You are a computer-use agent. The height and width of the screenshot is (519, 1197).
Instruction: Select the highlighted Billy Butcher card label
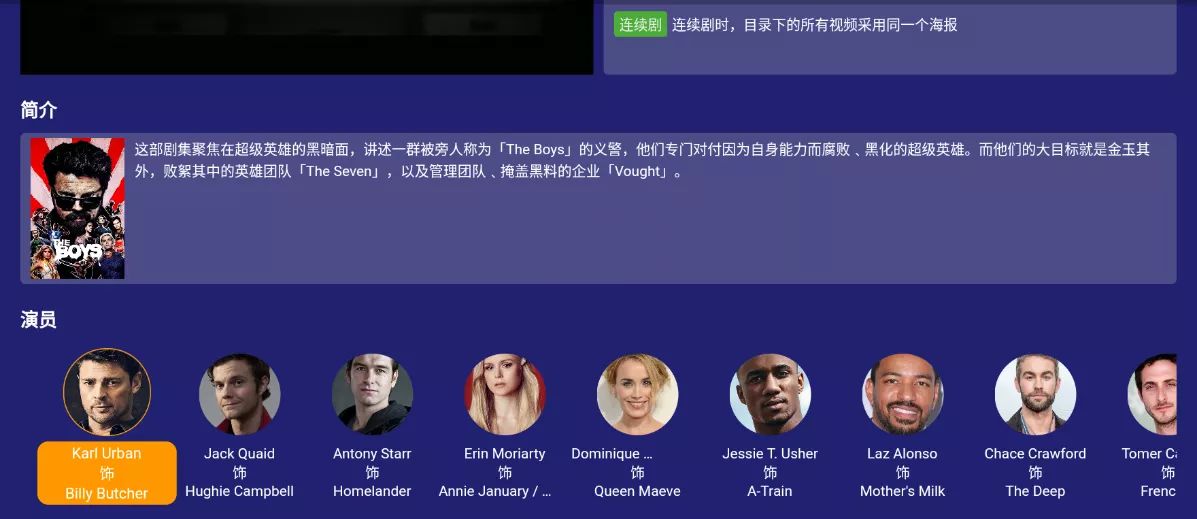click(x=107, y=493)
